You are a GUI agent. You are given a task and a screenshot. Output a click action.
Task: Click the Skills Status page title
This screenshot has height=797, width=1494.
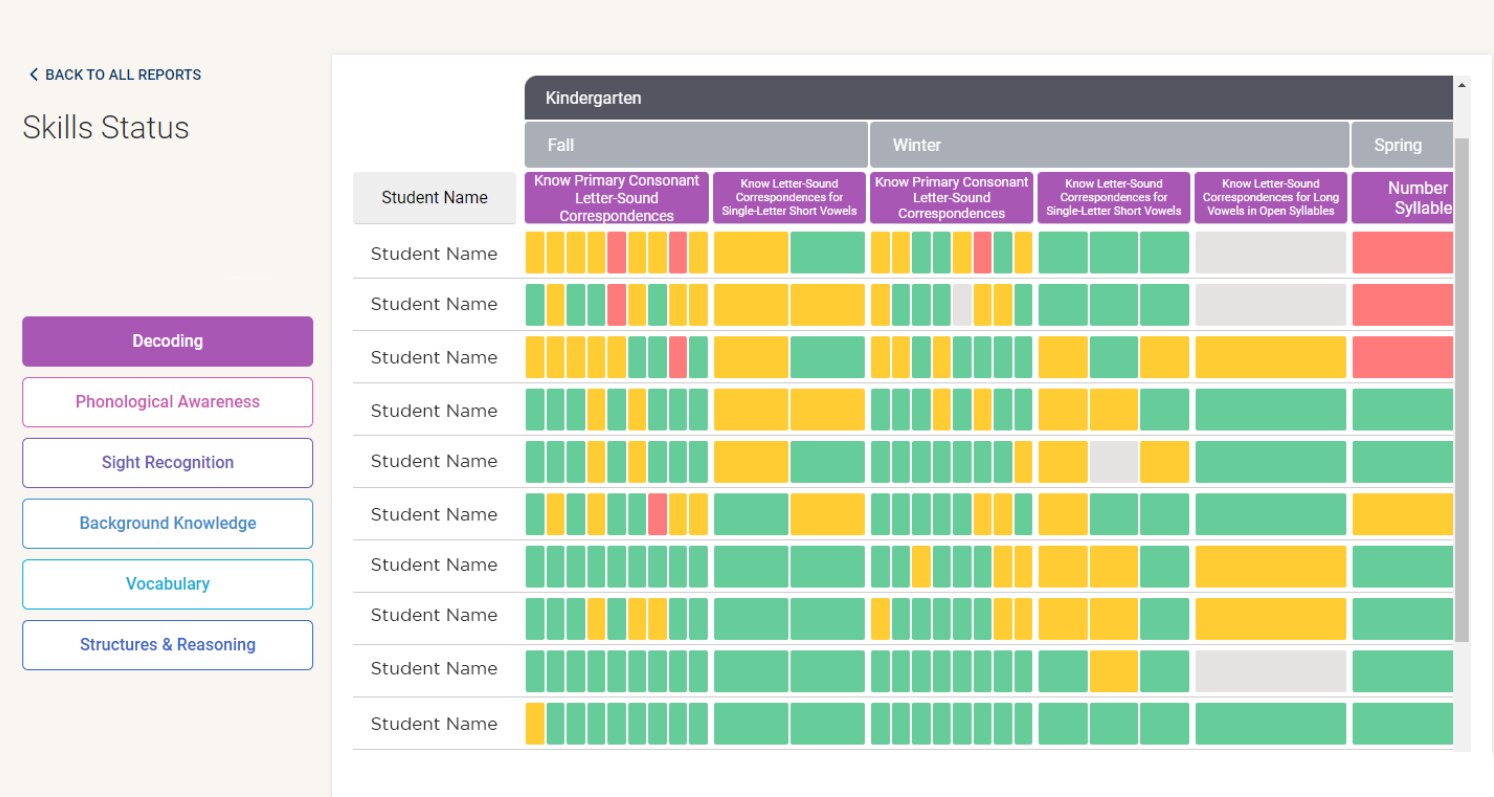click(106, 128)
